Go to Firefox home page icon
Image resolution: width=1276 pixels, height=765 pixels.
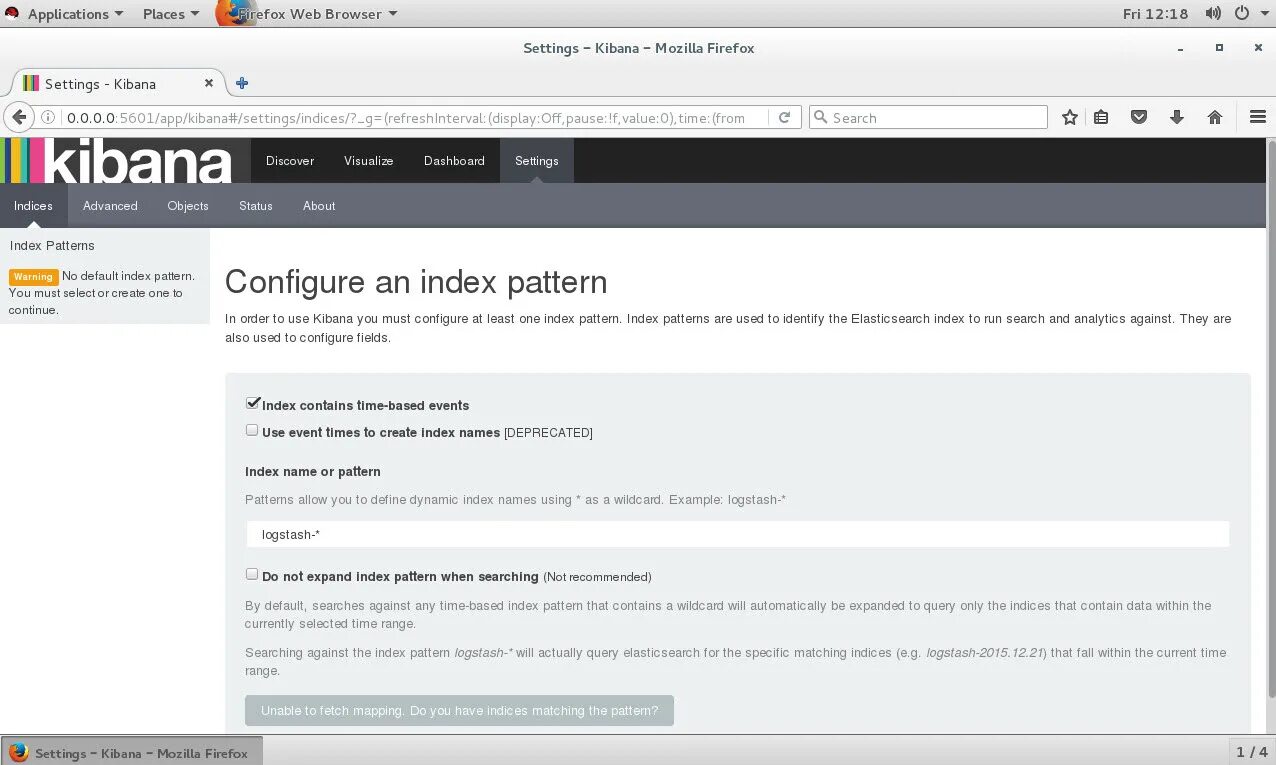tap(1215, 117)
